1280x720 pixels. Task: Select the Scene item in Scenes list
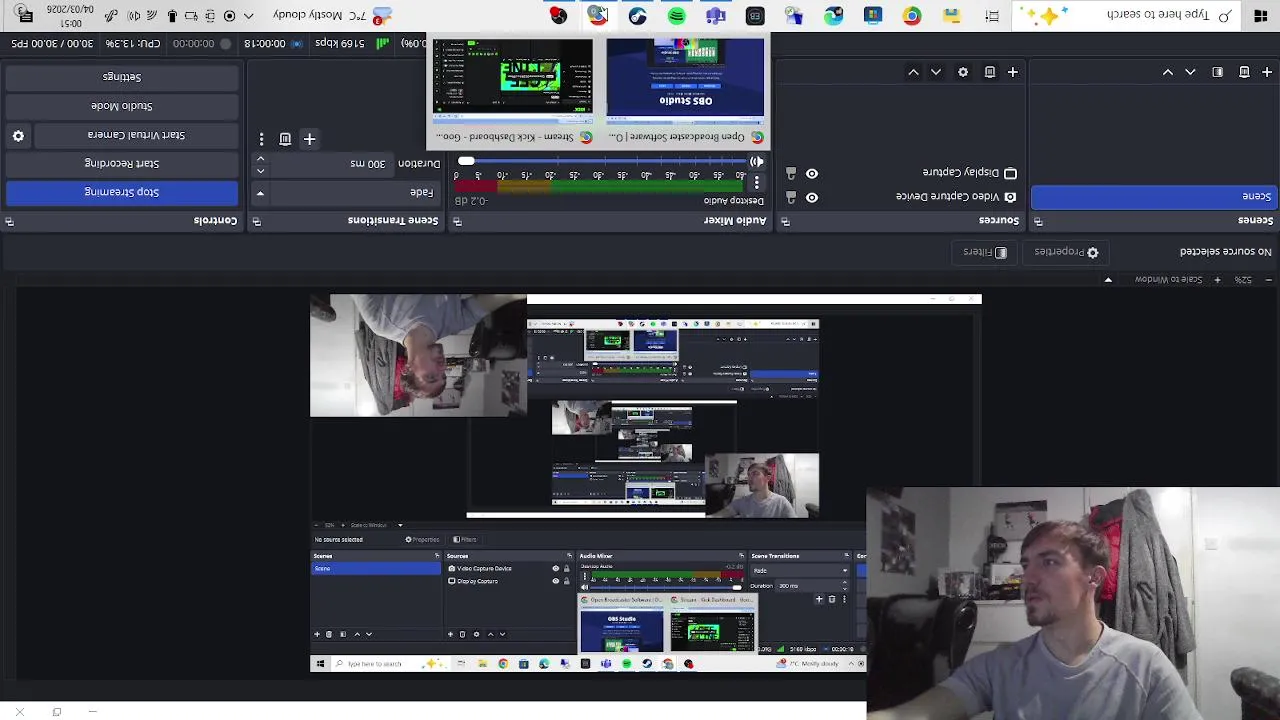(x=1154, y=197)
